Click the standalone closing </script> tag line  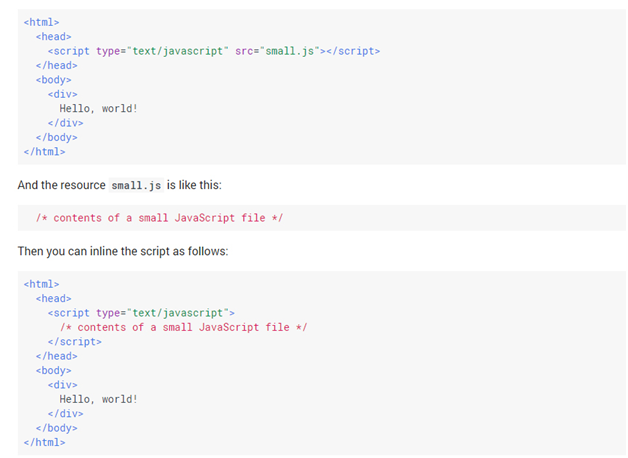pyautogui.click(x=74, y=341)
